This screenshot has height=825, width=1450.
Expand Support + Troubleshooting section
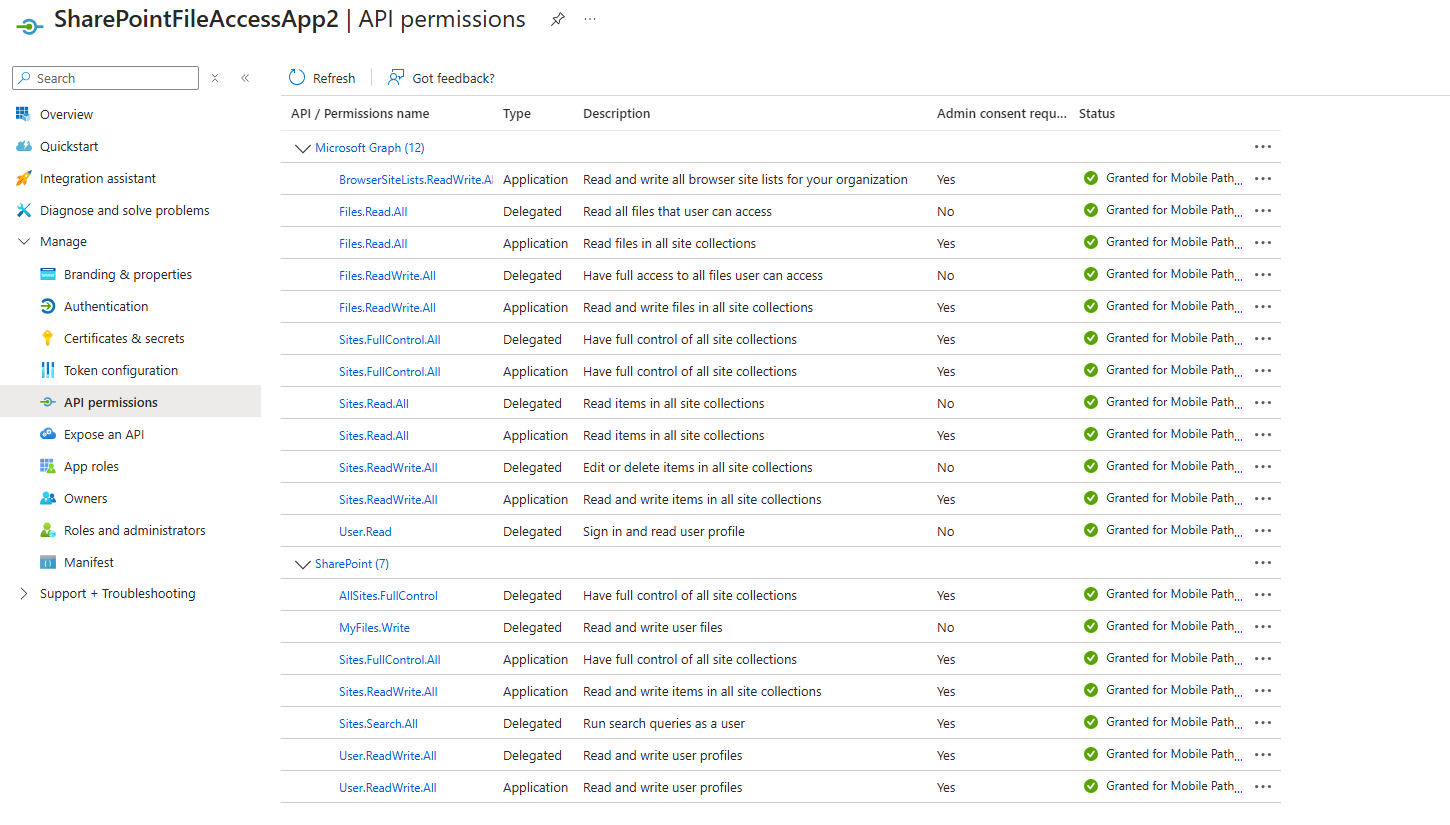pyautogui.click(x=25, y=594)
